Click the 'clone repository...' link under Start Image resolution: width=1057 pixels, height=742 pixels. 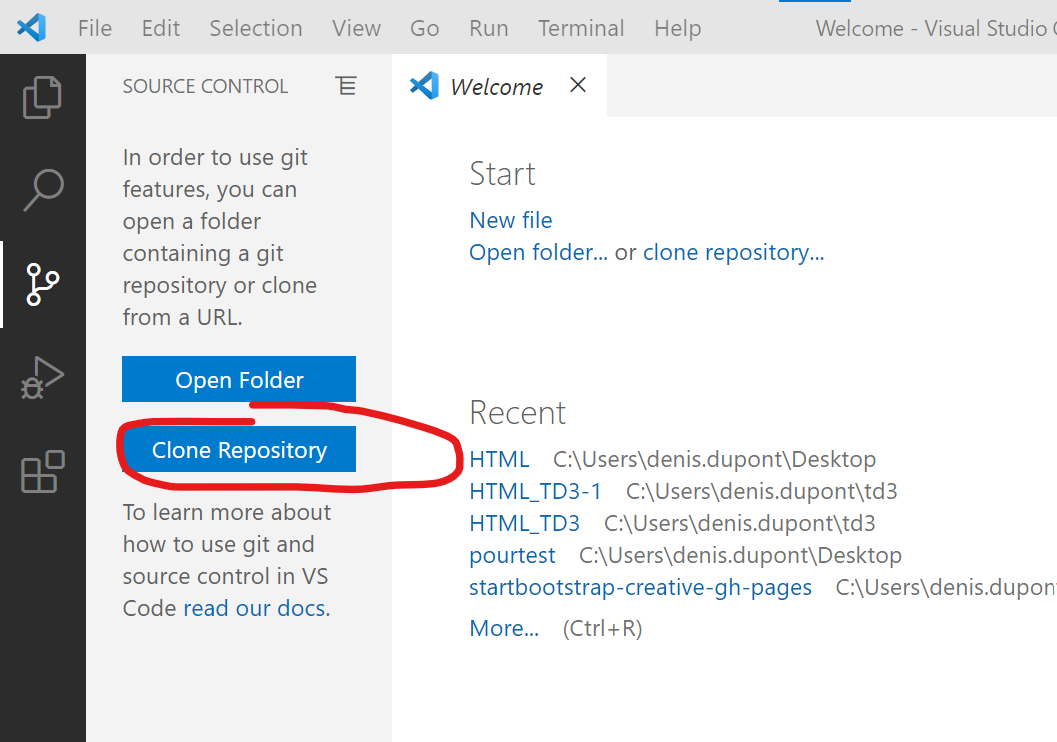[x=733, y=252]
